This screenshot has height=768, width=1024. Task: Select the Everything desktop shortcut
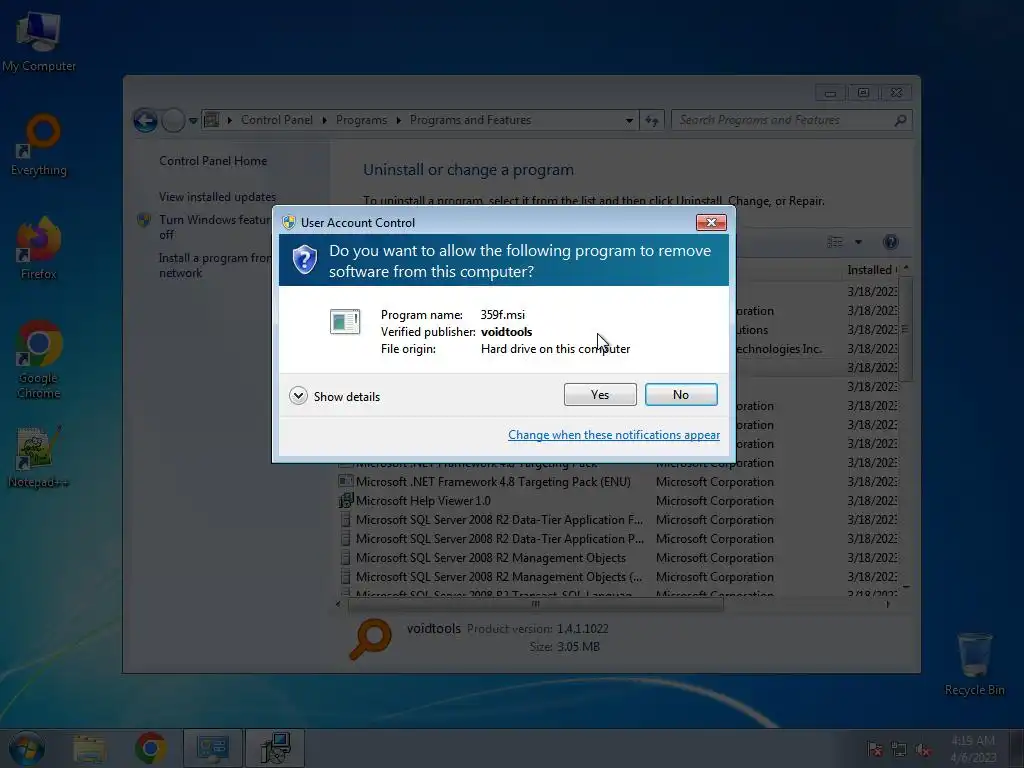[39, 145]
